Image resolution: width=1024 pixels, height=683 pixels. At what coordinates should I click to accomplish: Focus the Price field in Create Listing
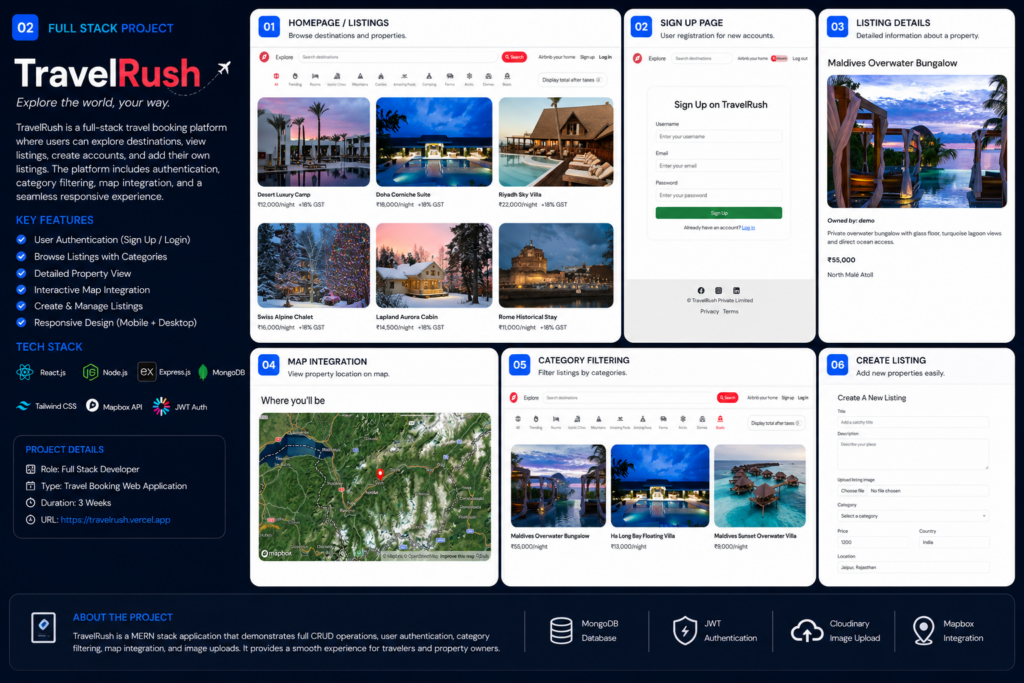click(x=872, y=542)
